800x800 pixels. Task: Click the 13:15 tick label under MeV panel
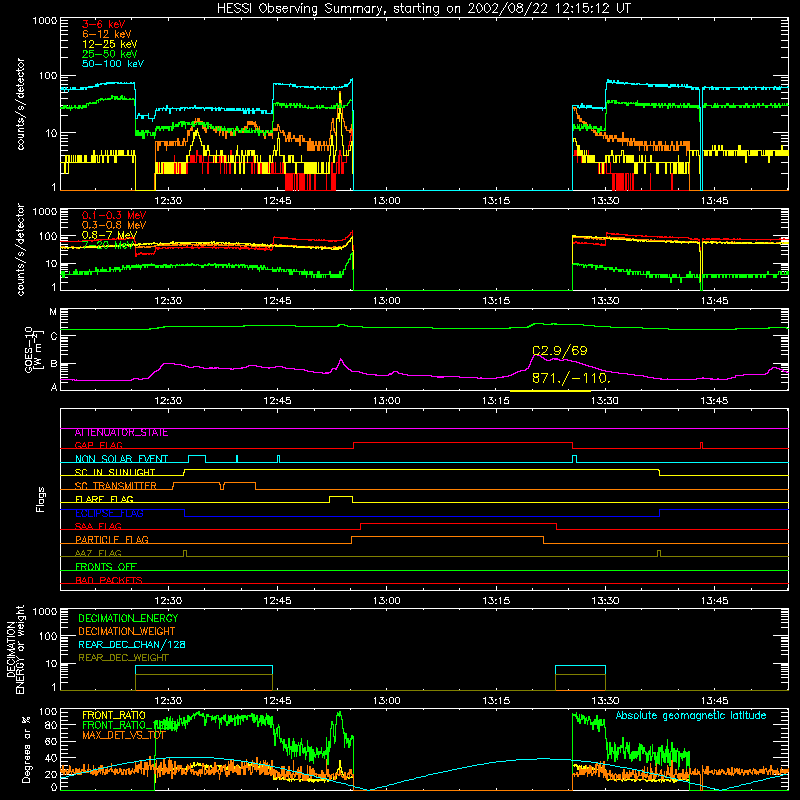[496, 301]
